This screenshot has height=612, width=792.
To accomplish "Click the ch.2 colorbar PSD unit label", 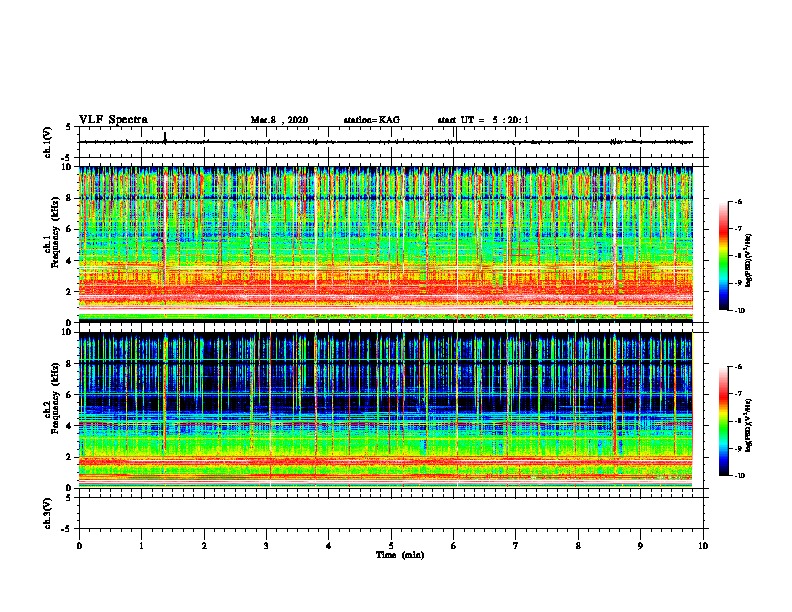I will pyautogui.click(x=749, y=425).
